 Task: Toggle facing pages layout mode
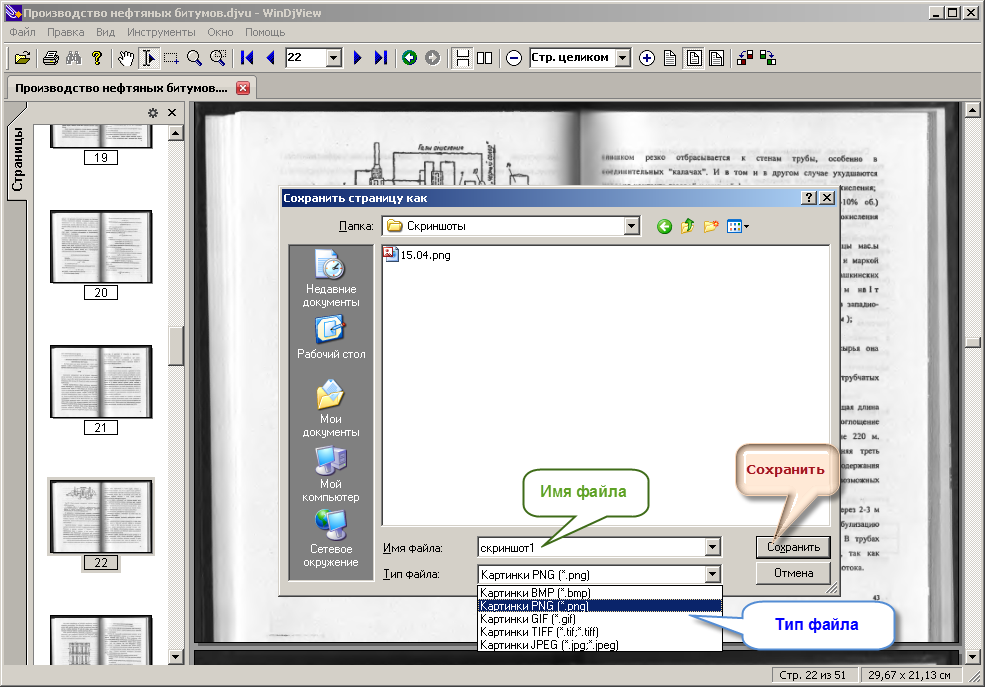(x=484, y=58)
